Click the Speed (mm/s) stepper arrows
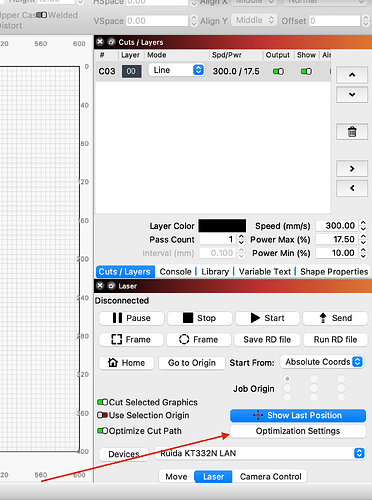The height and width of the screenshot is (500, 372). (363, 226)
